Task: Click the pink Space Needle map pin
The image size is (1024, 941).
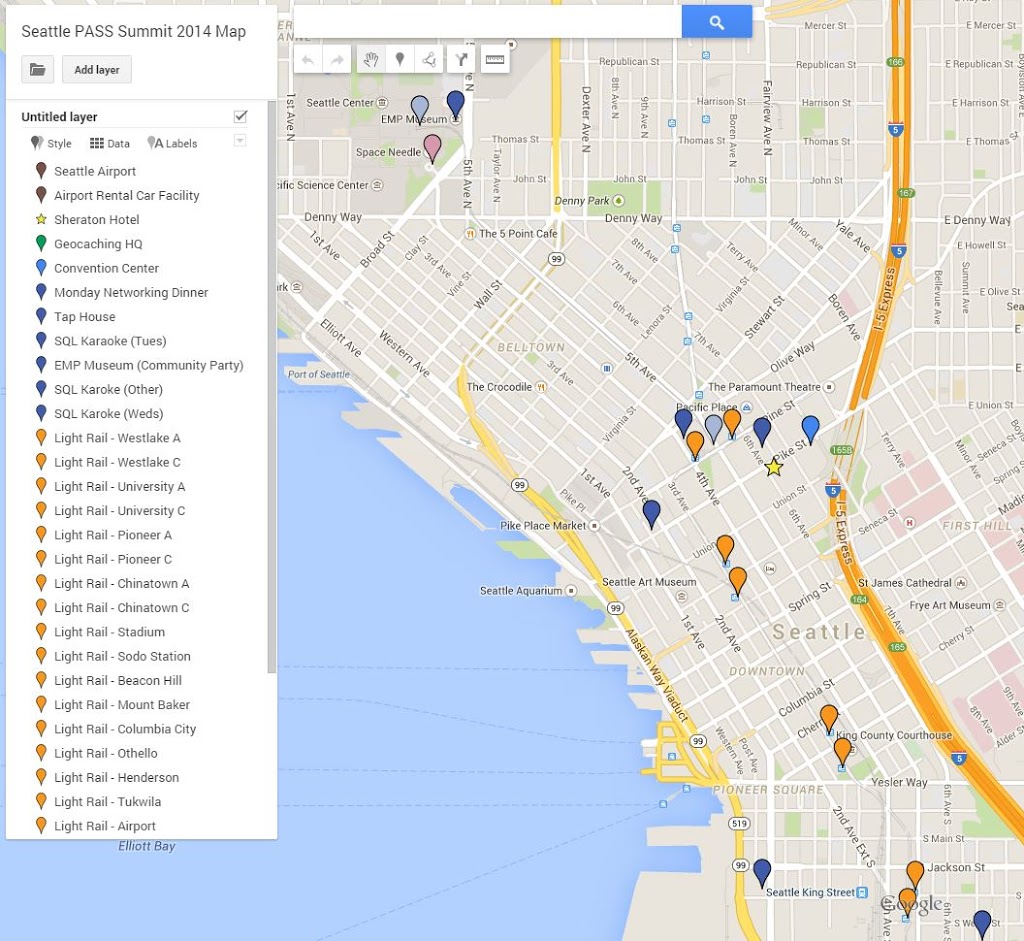Action: (x=432, y=147)
